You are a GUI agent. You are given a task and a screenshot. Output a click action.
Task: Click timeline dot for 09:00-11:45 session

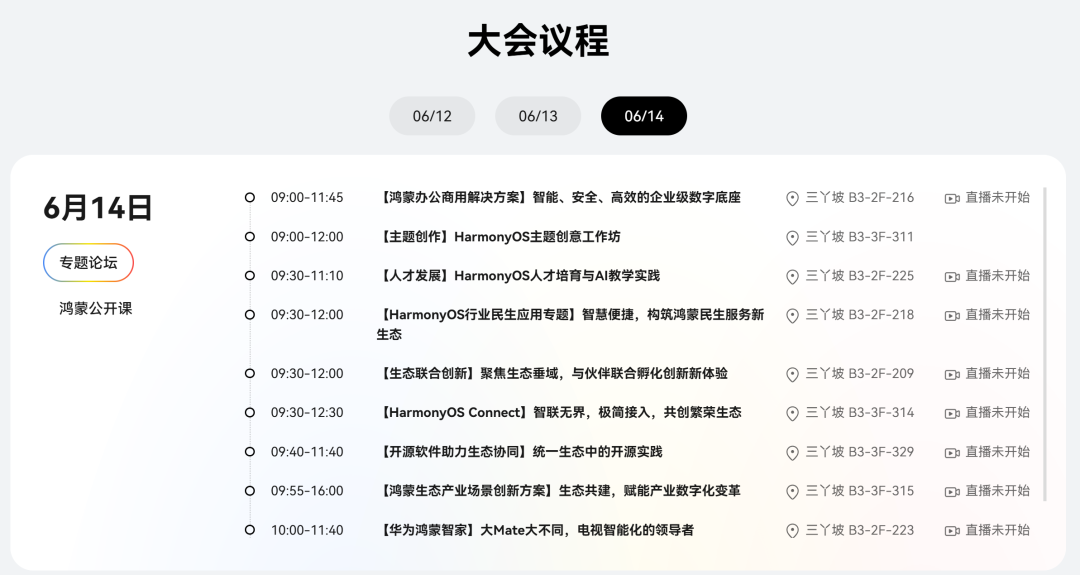pos(250,198)
